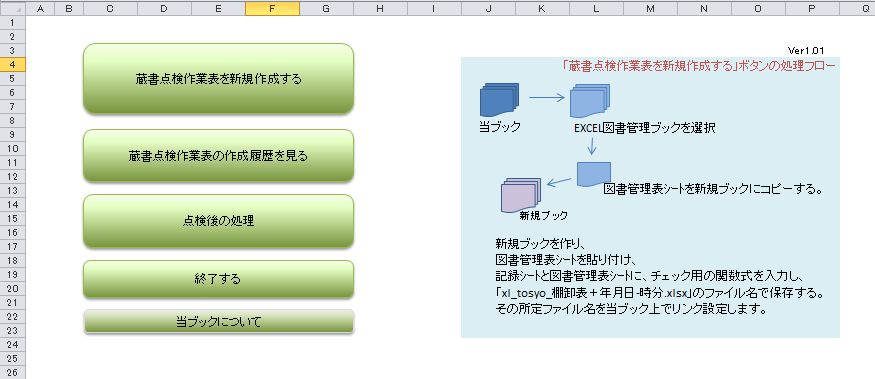Open 蔵書点検作業表の作成履歴を見る
875x379 pixels.
[x=218, y=156]
